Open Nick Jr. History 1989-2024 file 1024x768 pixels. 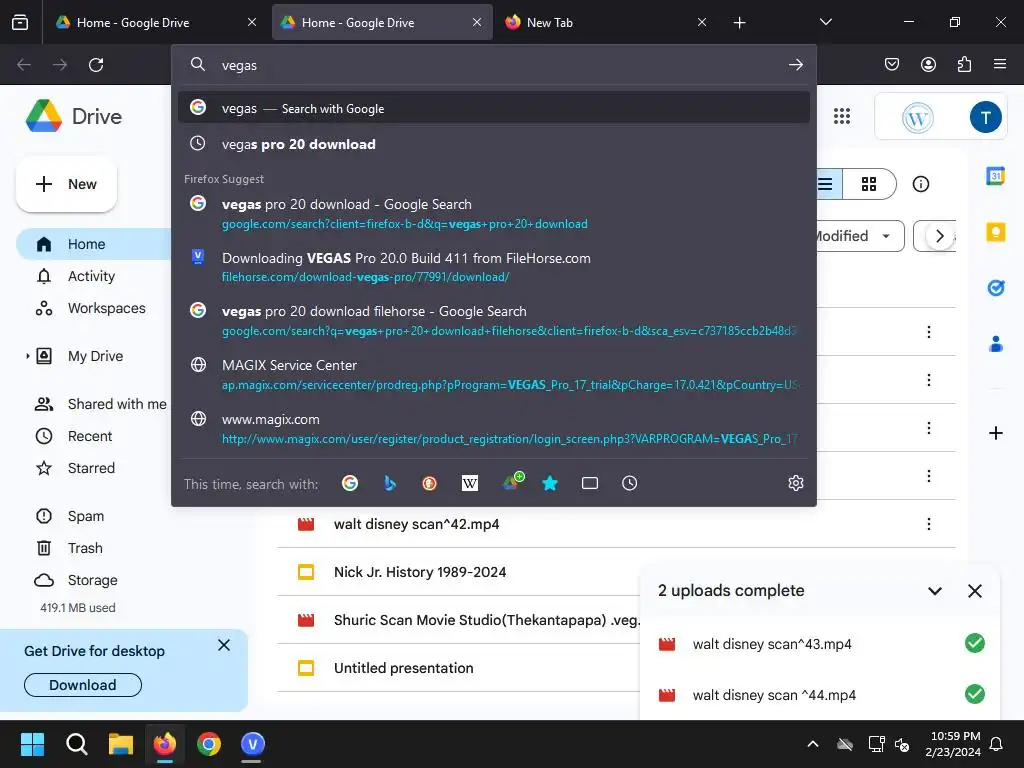tap(420, 572)
